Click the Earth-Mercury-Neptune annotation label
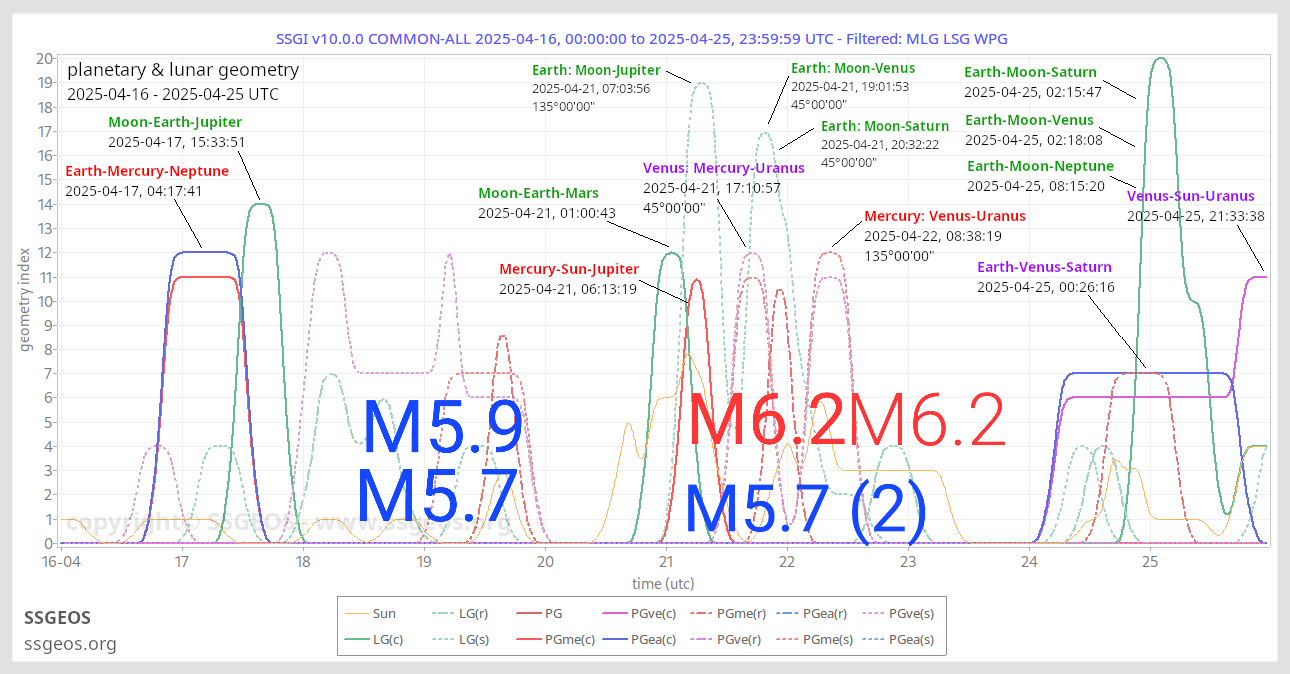Screen dimensions: 1290x674 pyautogui.click(x=147, y=171)
